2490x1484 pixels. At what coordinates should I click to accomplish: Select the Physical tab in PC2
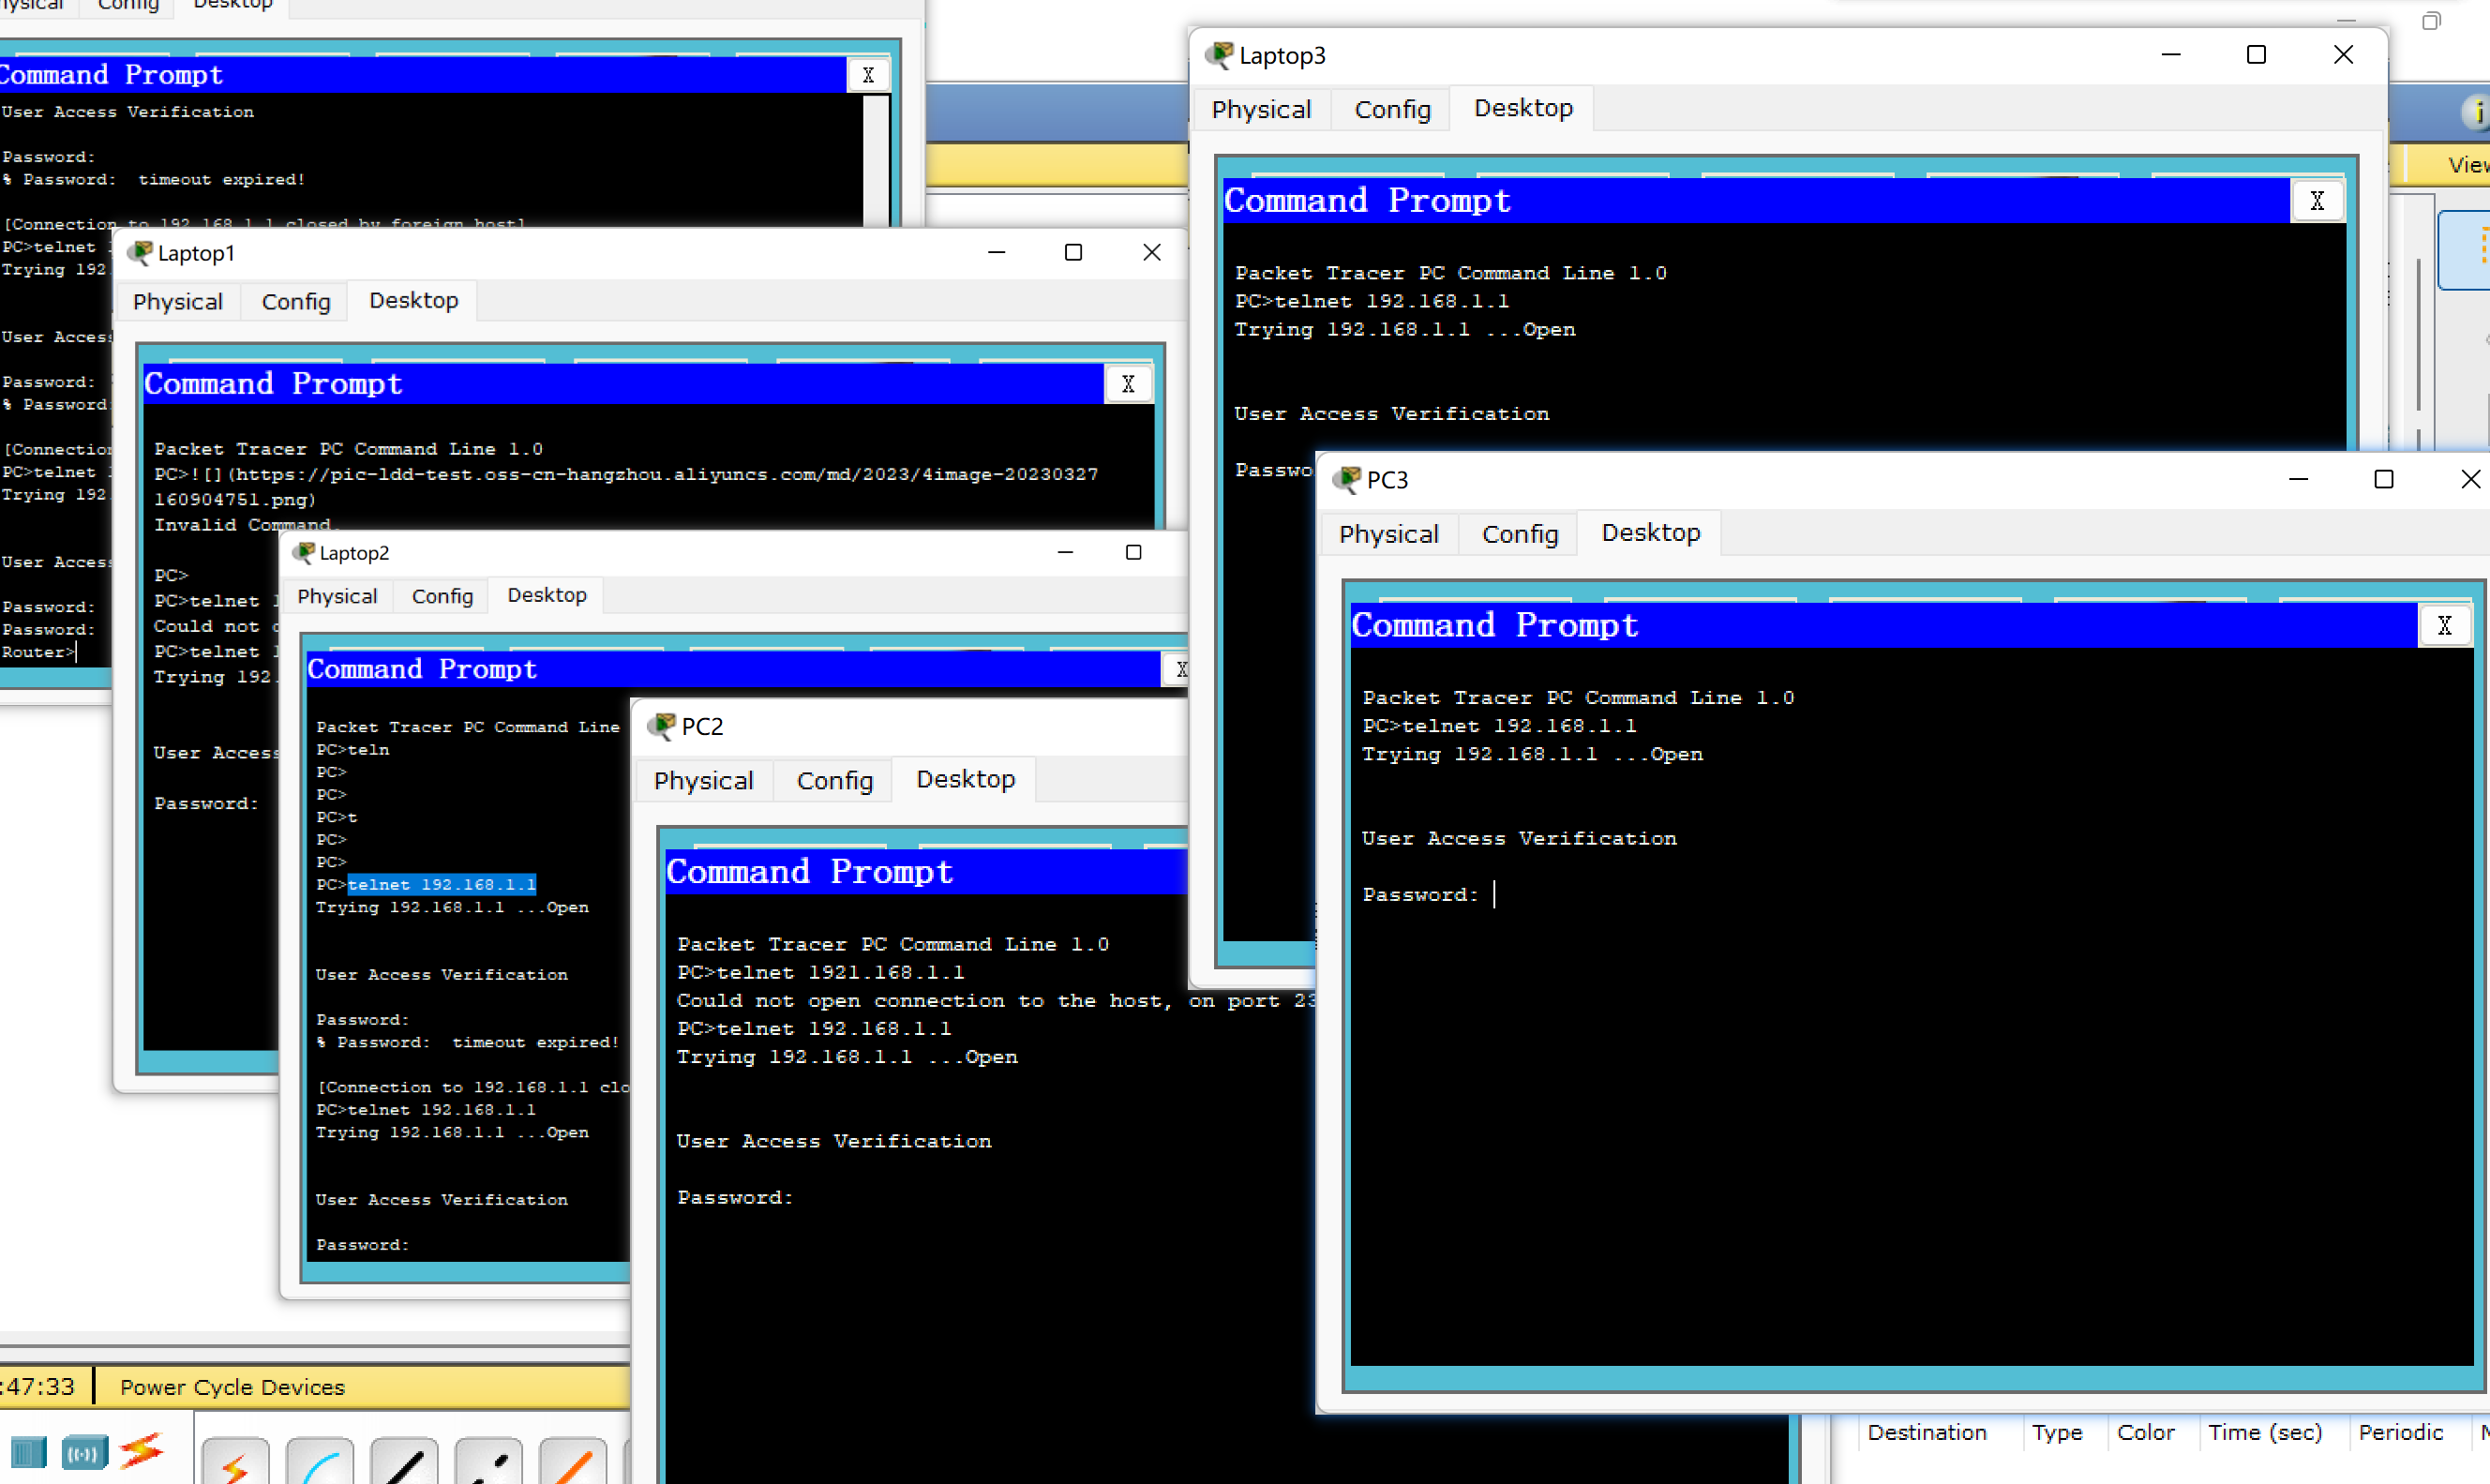pyautogui.click(x=703, y=780)
